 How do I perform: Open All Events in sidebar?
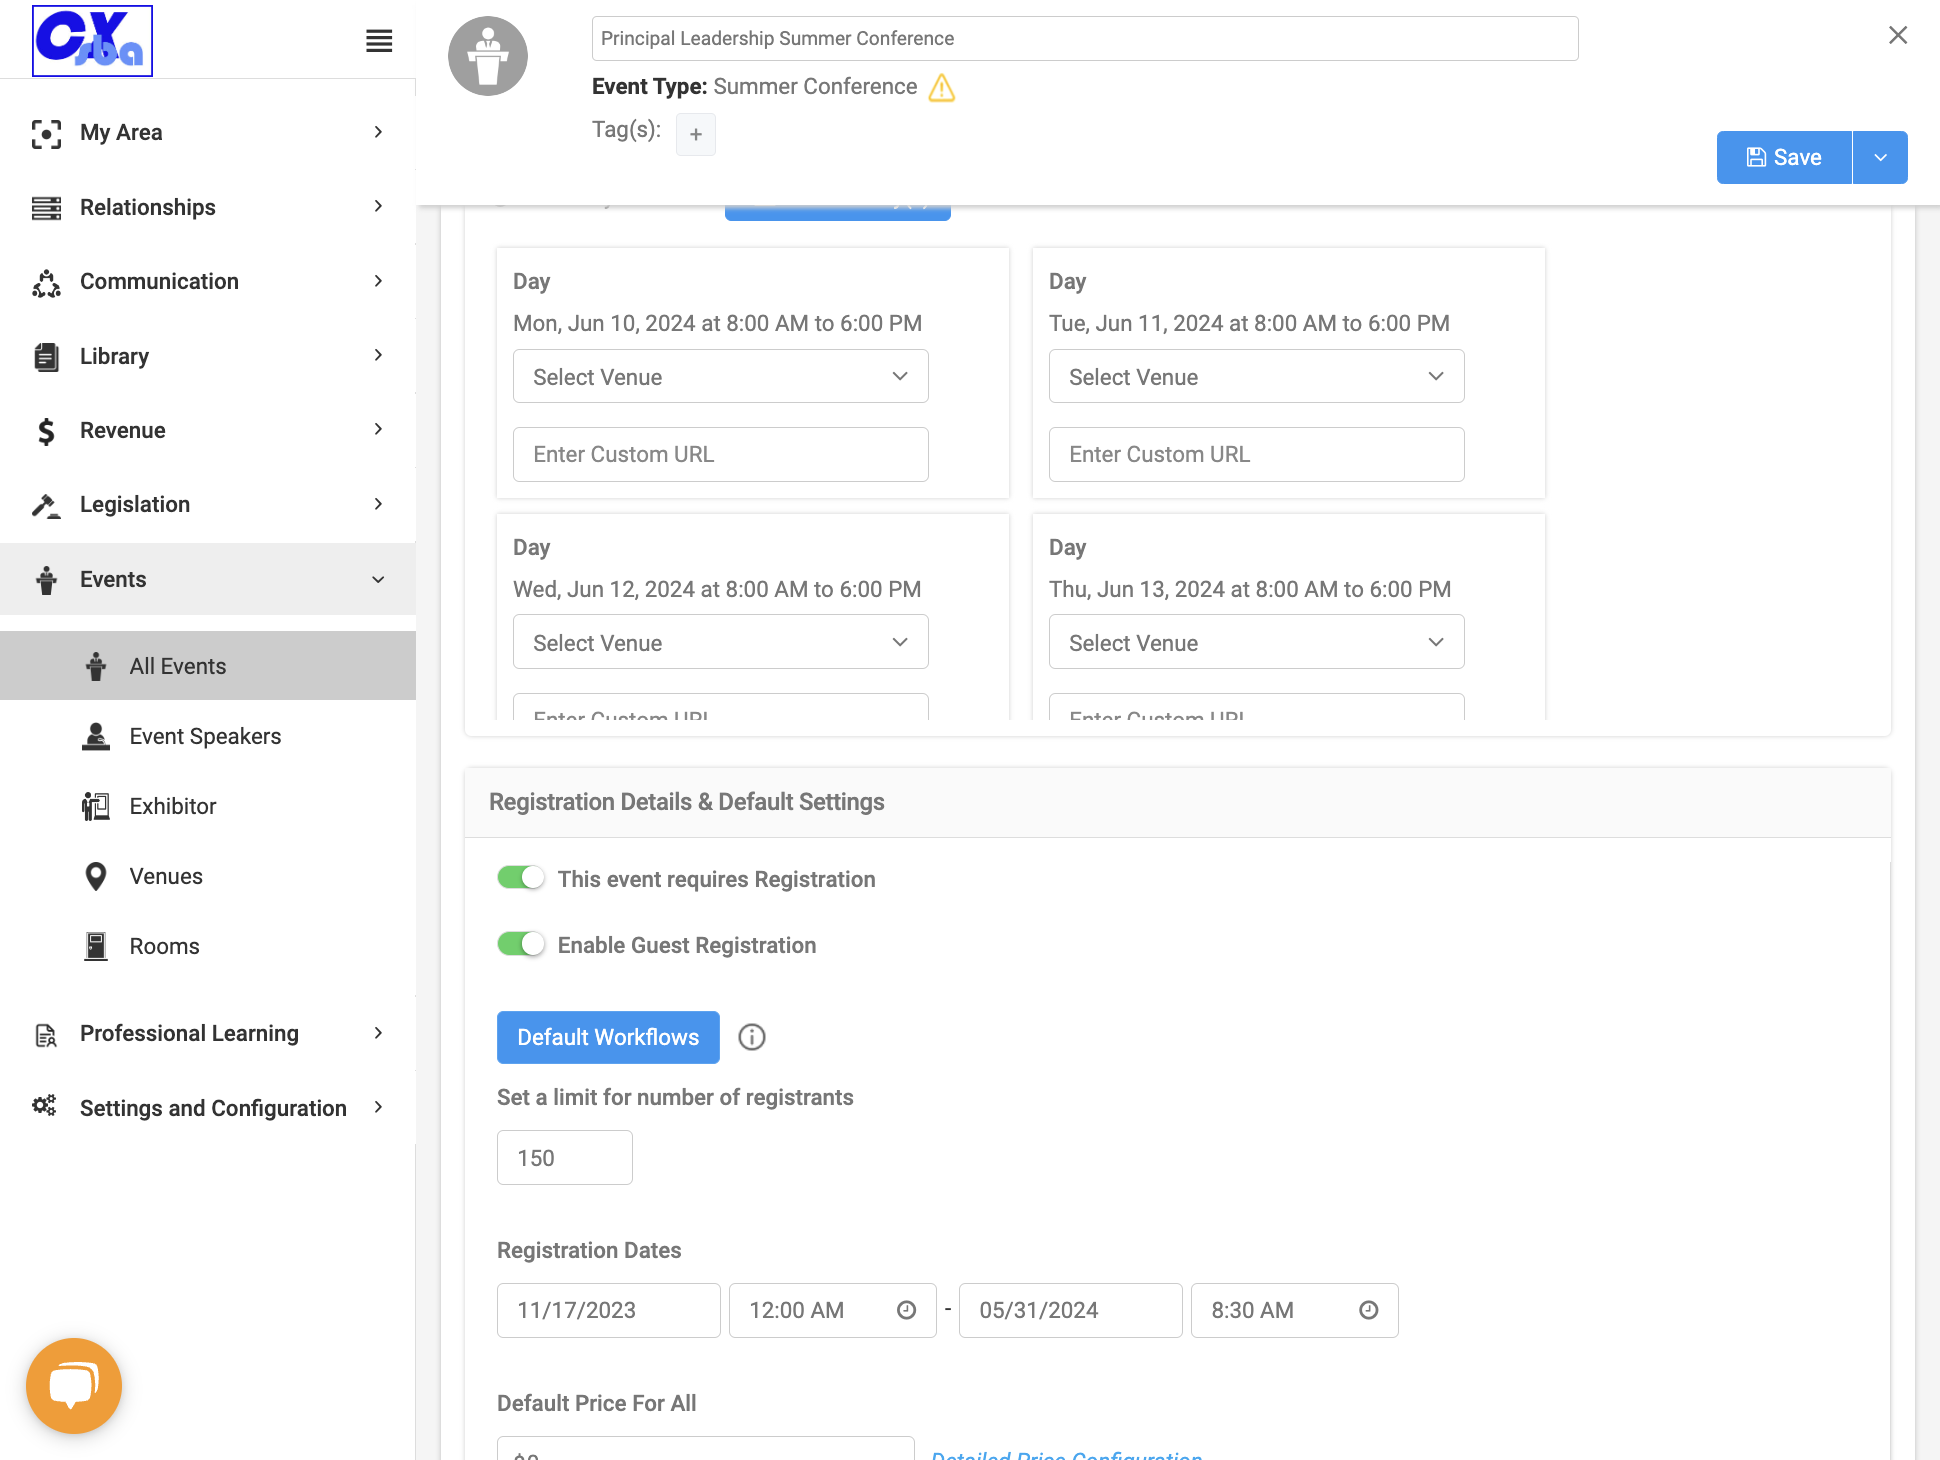point(208,666)
